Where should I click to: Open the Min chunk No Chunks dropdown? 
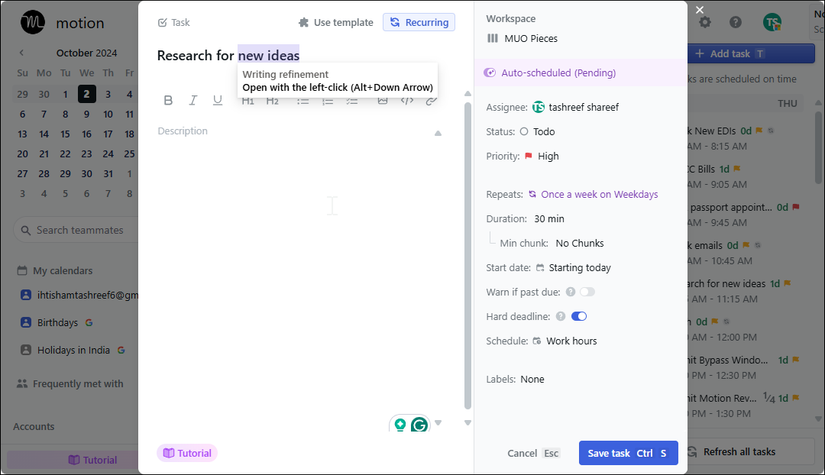(x=579, y=243)
